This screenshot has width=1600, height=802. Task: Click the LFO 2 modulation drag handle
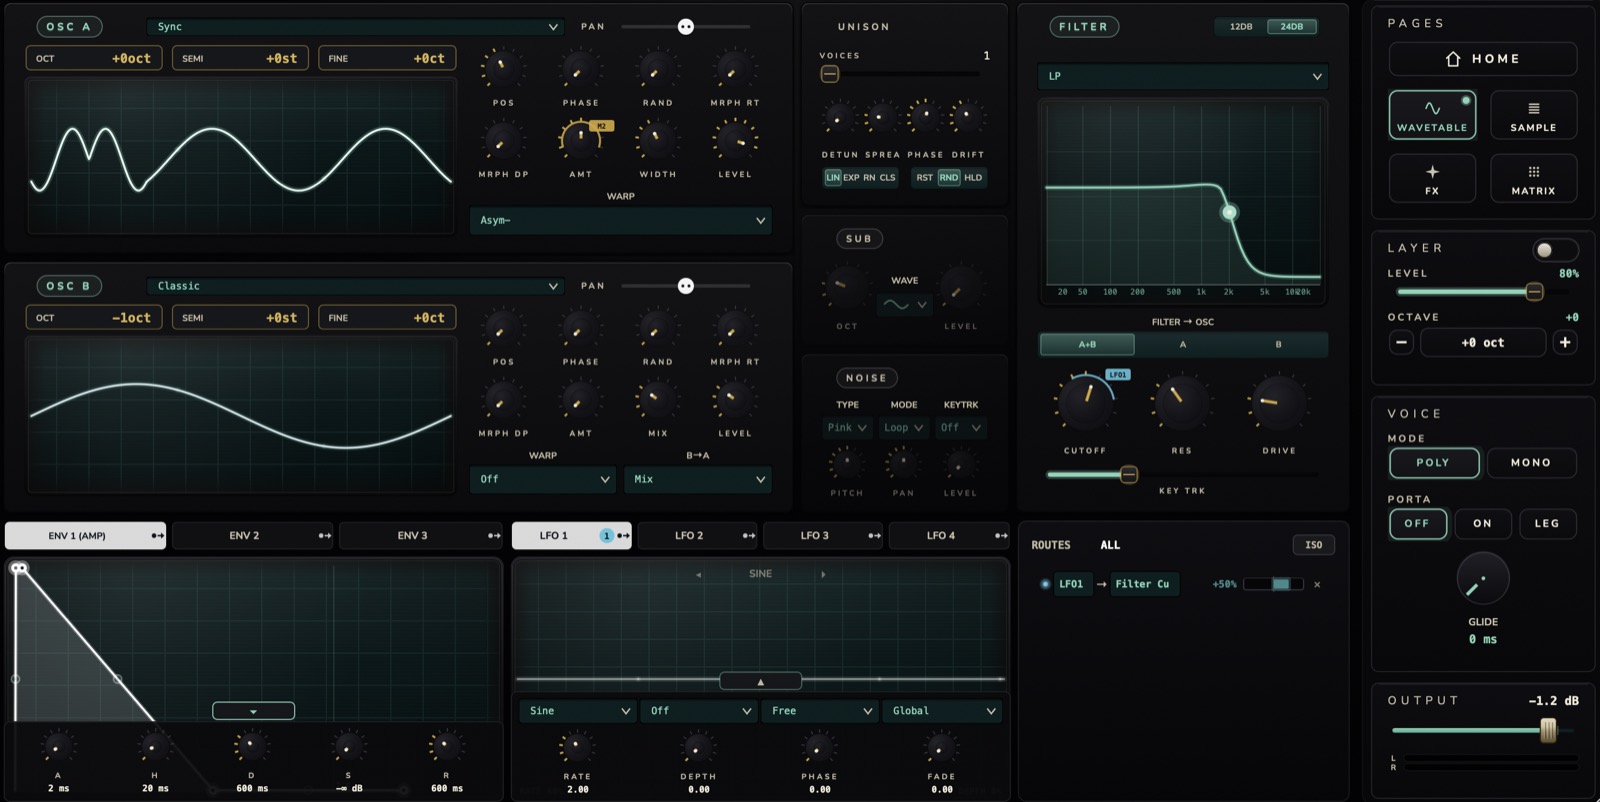pos(749,536)
